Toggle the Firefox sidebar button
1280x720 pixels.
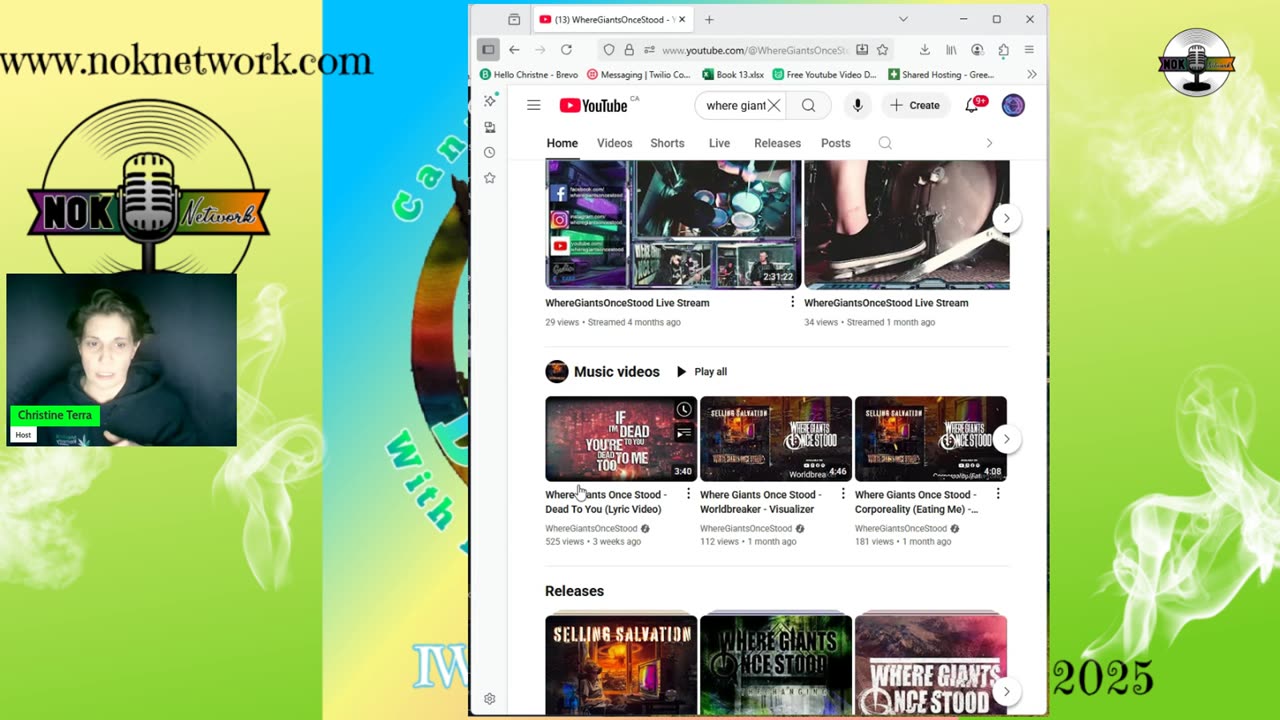coord(487,49)
